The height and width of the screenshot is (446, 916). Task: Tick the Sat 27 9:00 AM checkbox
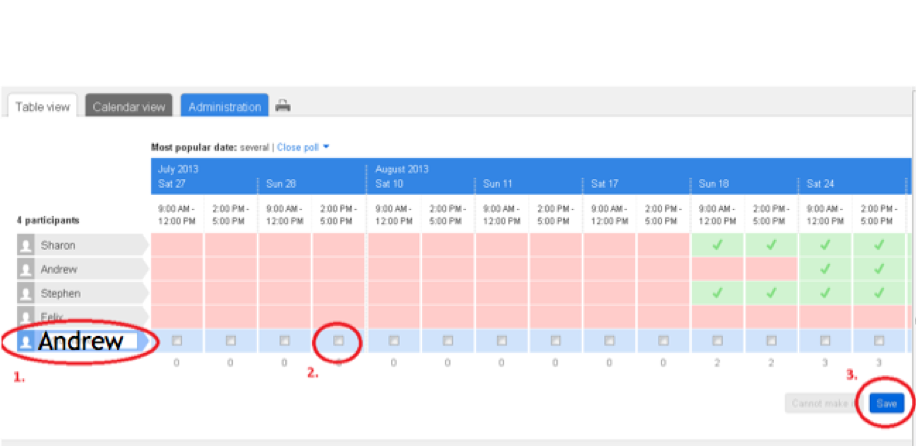[x=177, y=341]
